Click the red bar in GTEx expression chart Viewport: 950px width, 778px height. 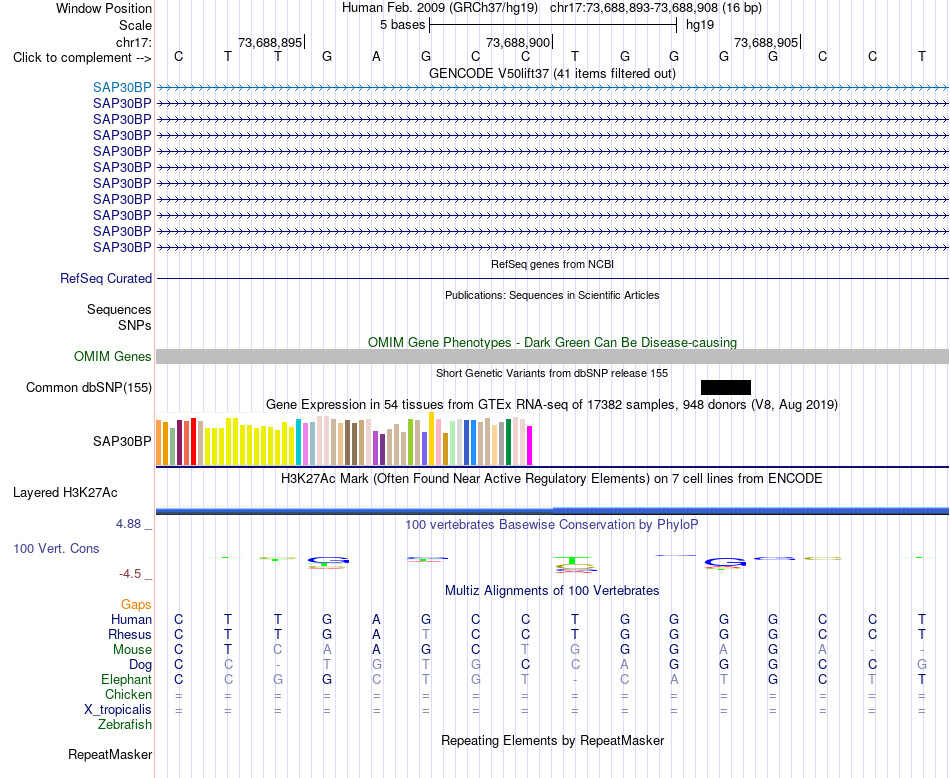[x=193, y=442]
